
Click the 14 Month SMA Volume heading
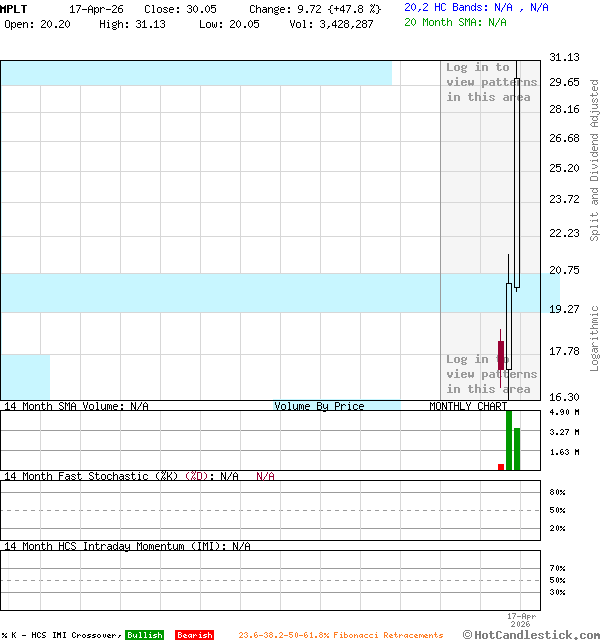[76, 406]
